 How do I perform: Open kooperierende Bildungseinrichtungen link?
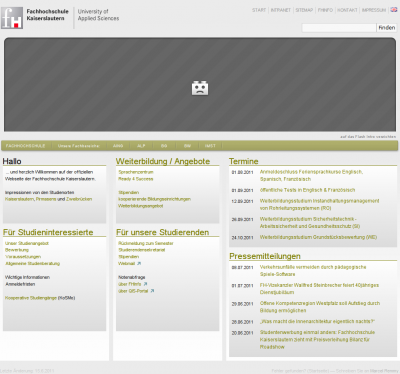pos(154,199)
